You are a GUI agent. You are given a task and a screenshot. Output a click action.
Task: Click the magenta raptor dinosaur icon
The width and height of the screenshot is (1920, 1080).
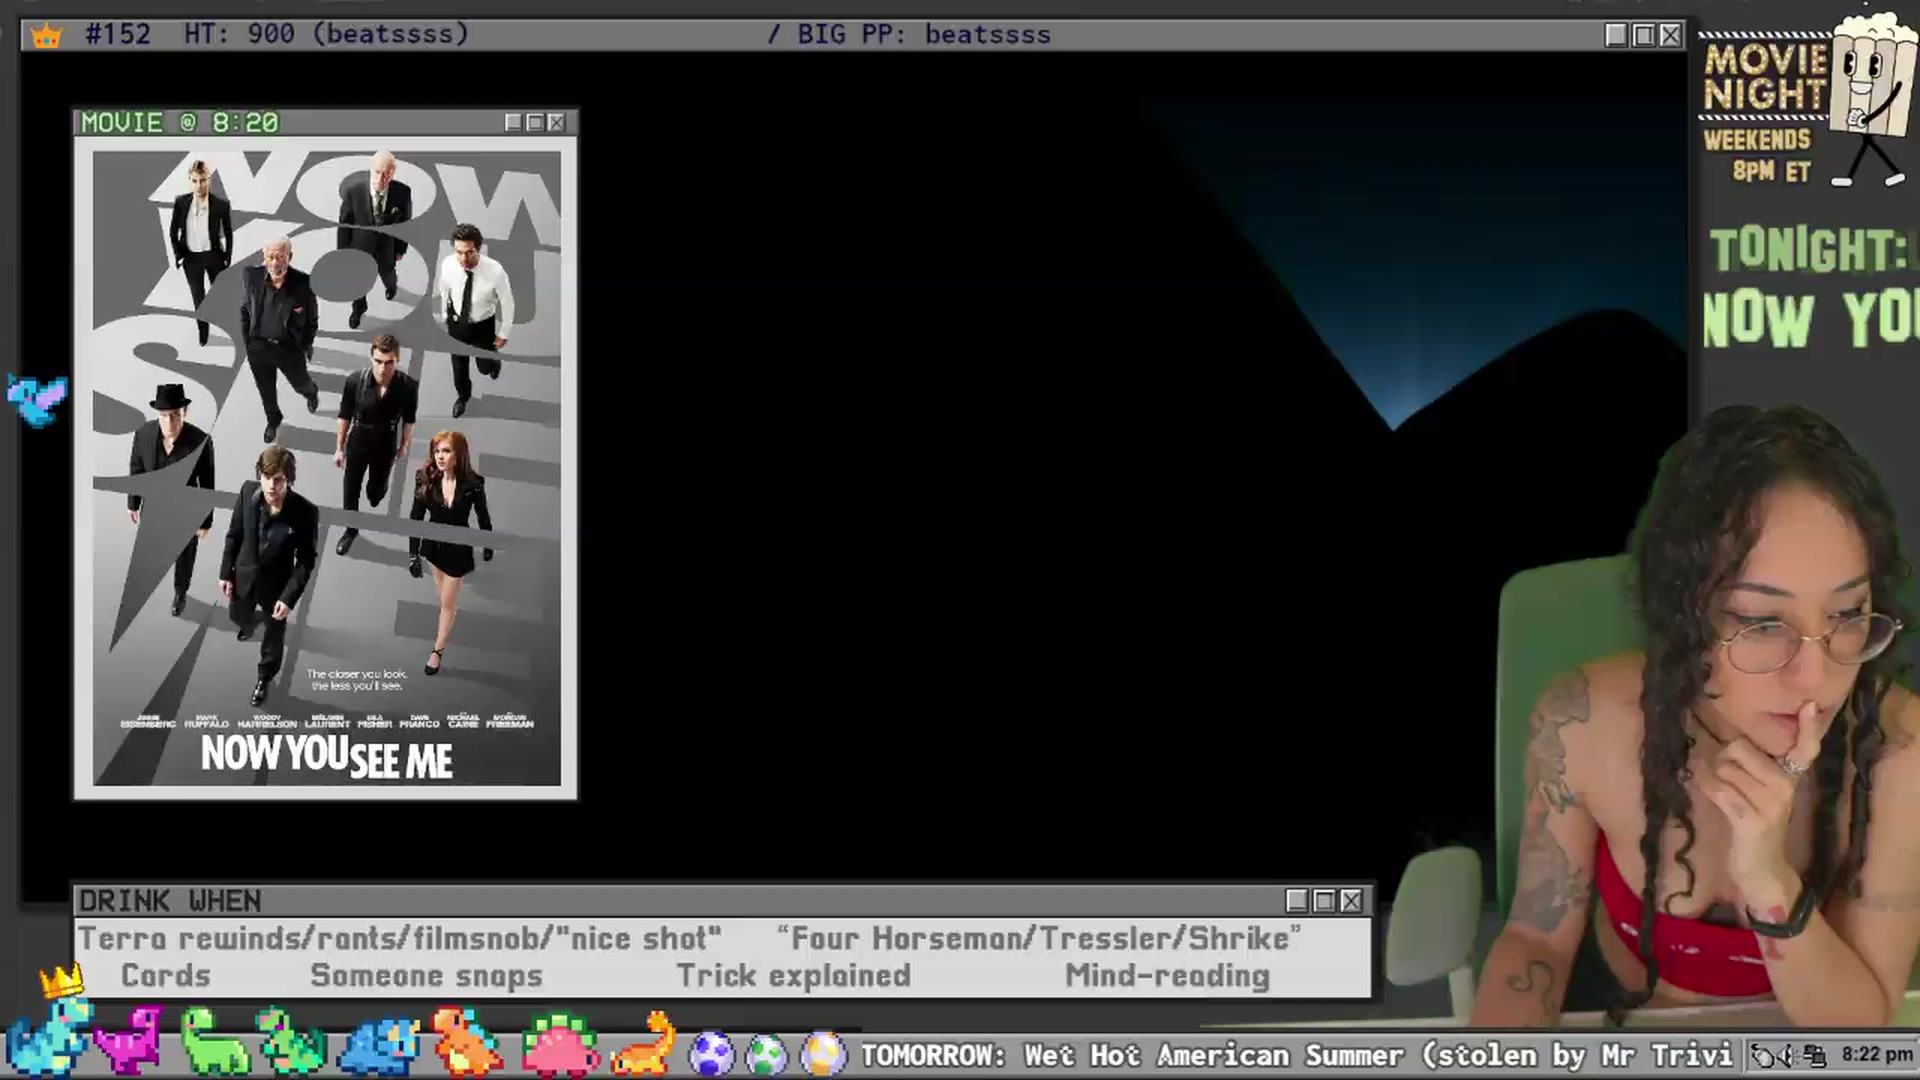click(129, 1041)
